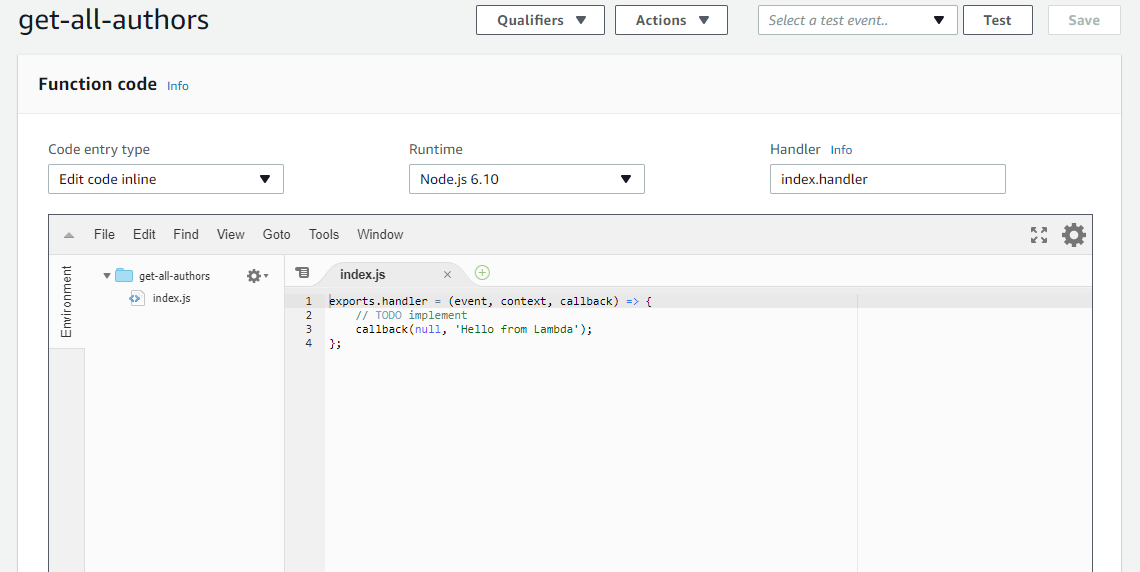1140x572 pixels.
Task: Click line number 3 in gutter
Action: (x=308, y=329)
